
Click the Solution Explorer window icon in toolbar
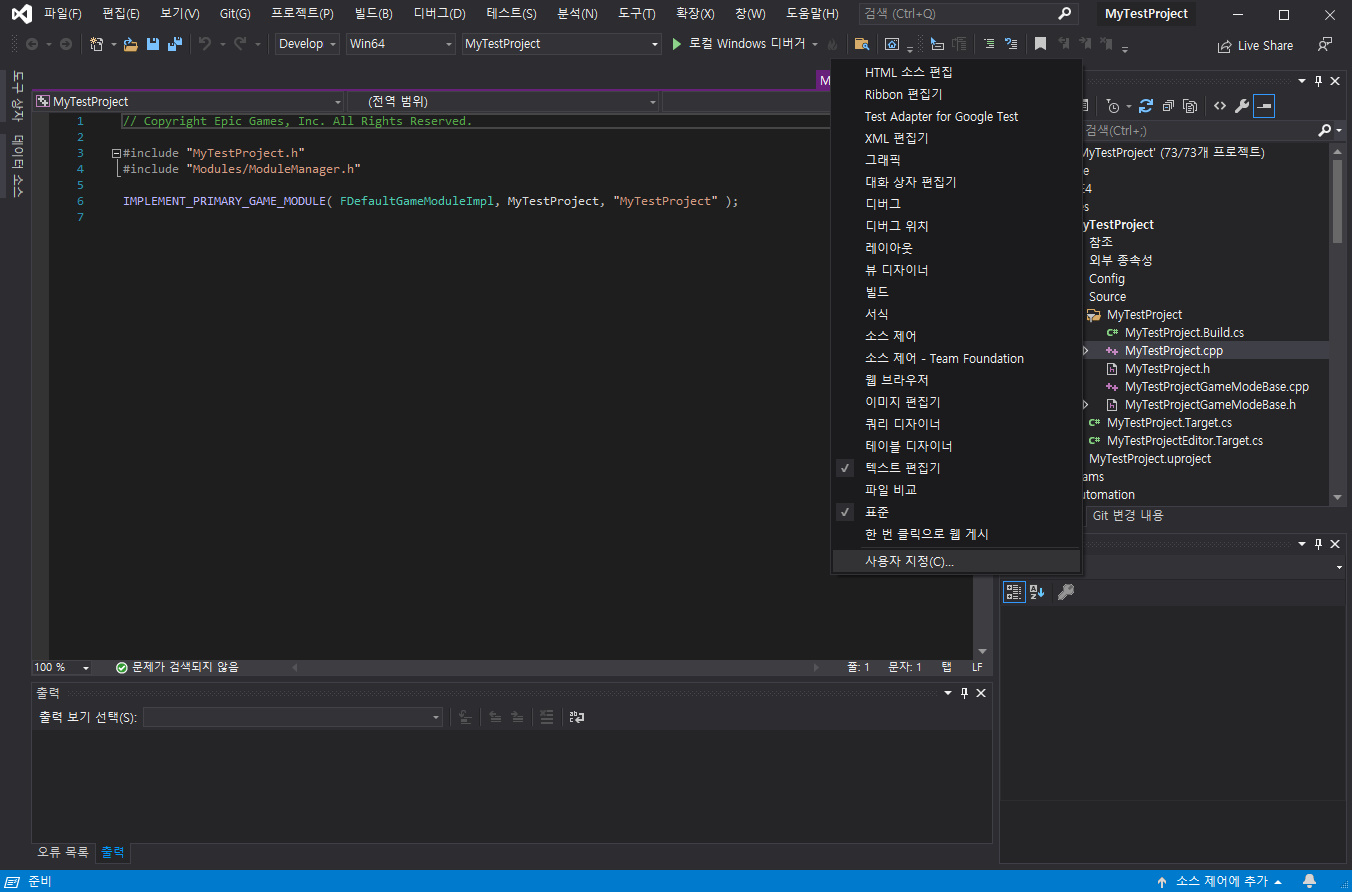click(892, 44)
